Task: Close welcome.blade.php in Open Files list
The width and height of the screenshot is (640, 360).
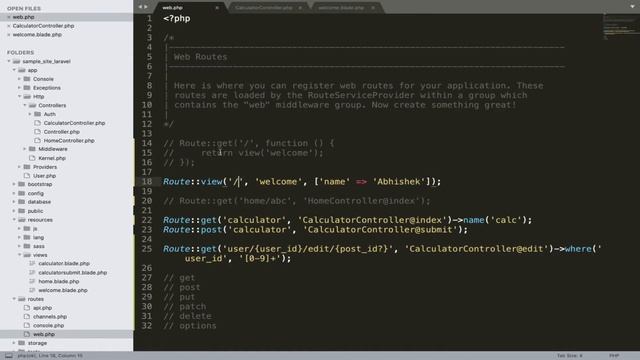Action: (x=9, y=35)
